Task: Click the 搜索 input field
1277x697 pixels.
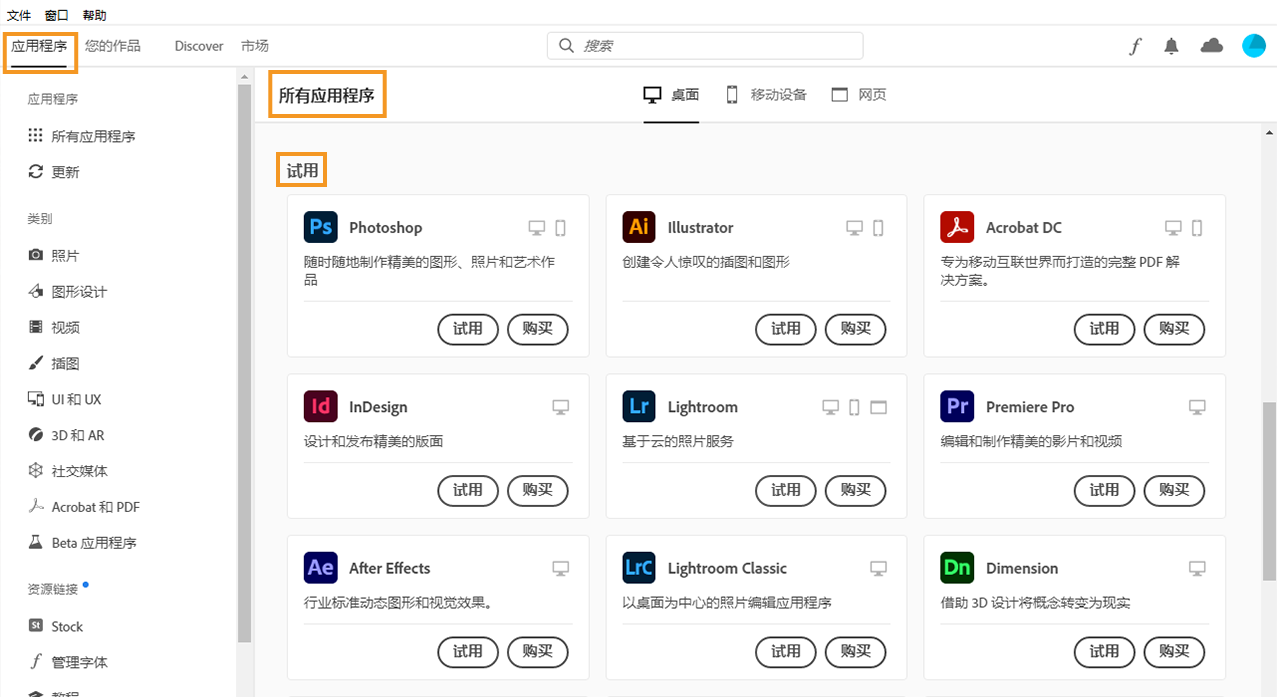Action: tap(705, 46)
